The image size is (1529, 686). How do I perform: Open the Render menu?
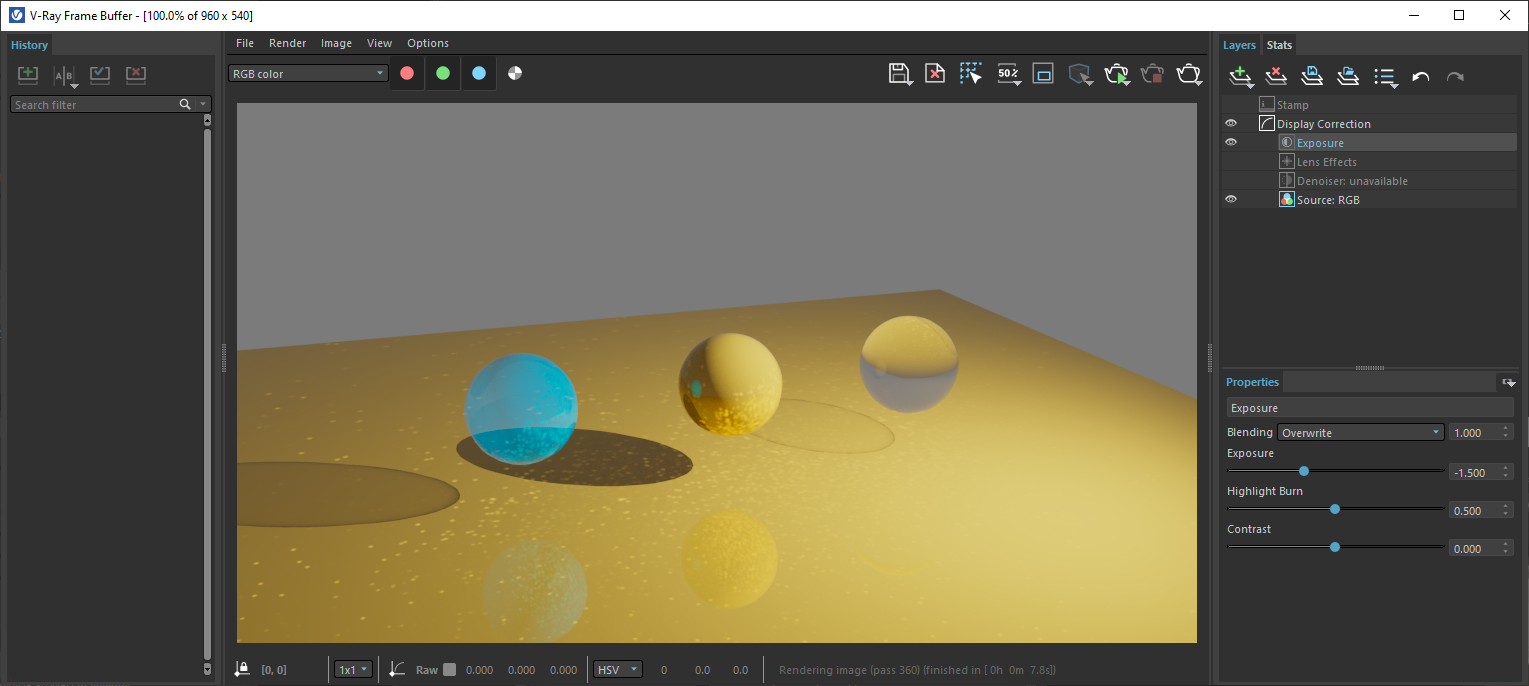287,43
